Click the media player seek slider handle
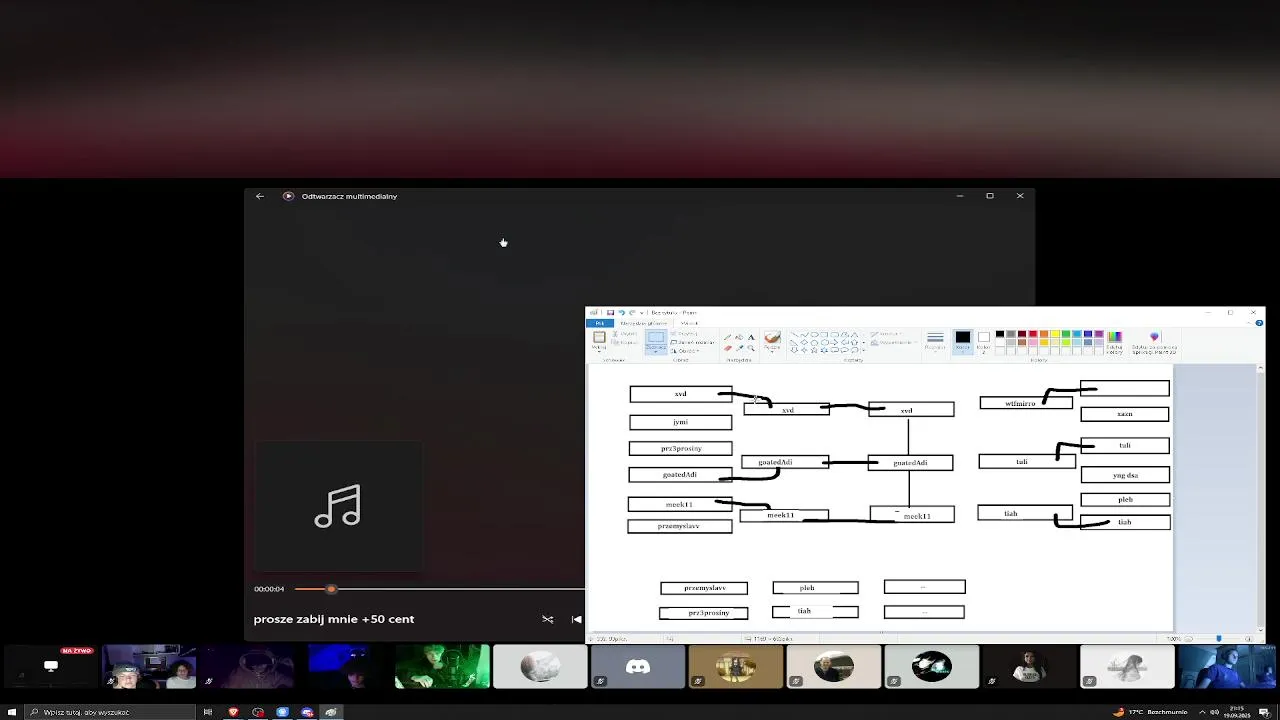The height and width of the screenshot is (720, 1280). point(331,589)
